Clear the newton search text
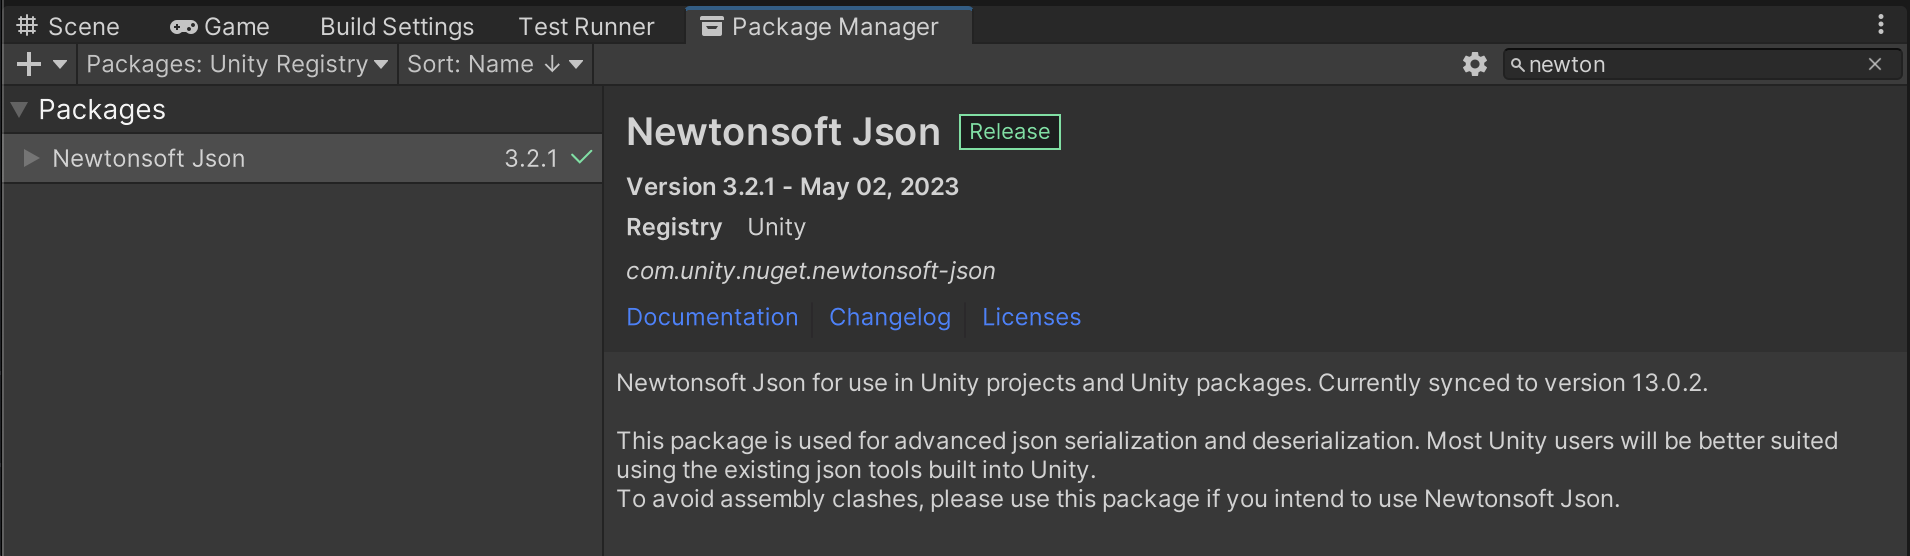 [1875, 64]
